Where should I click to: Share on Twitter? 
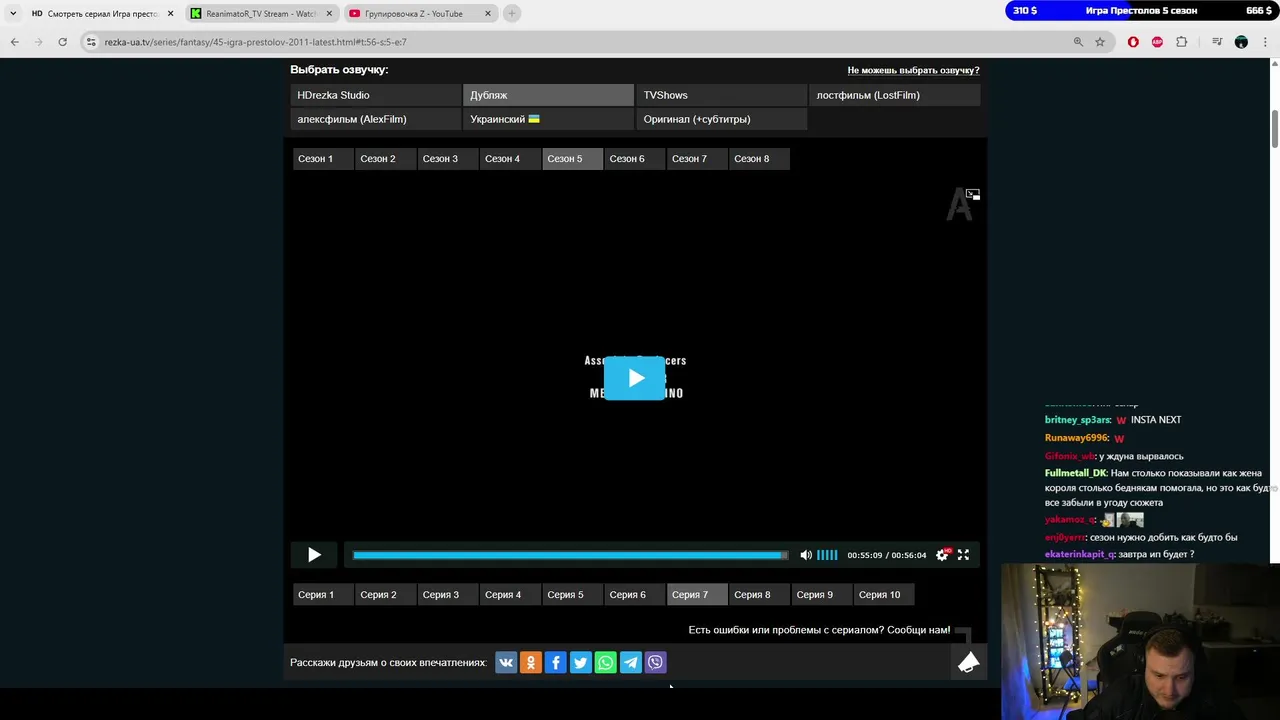click(x=581, y=662)
